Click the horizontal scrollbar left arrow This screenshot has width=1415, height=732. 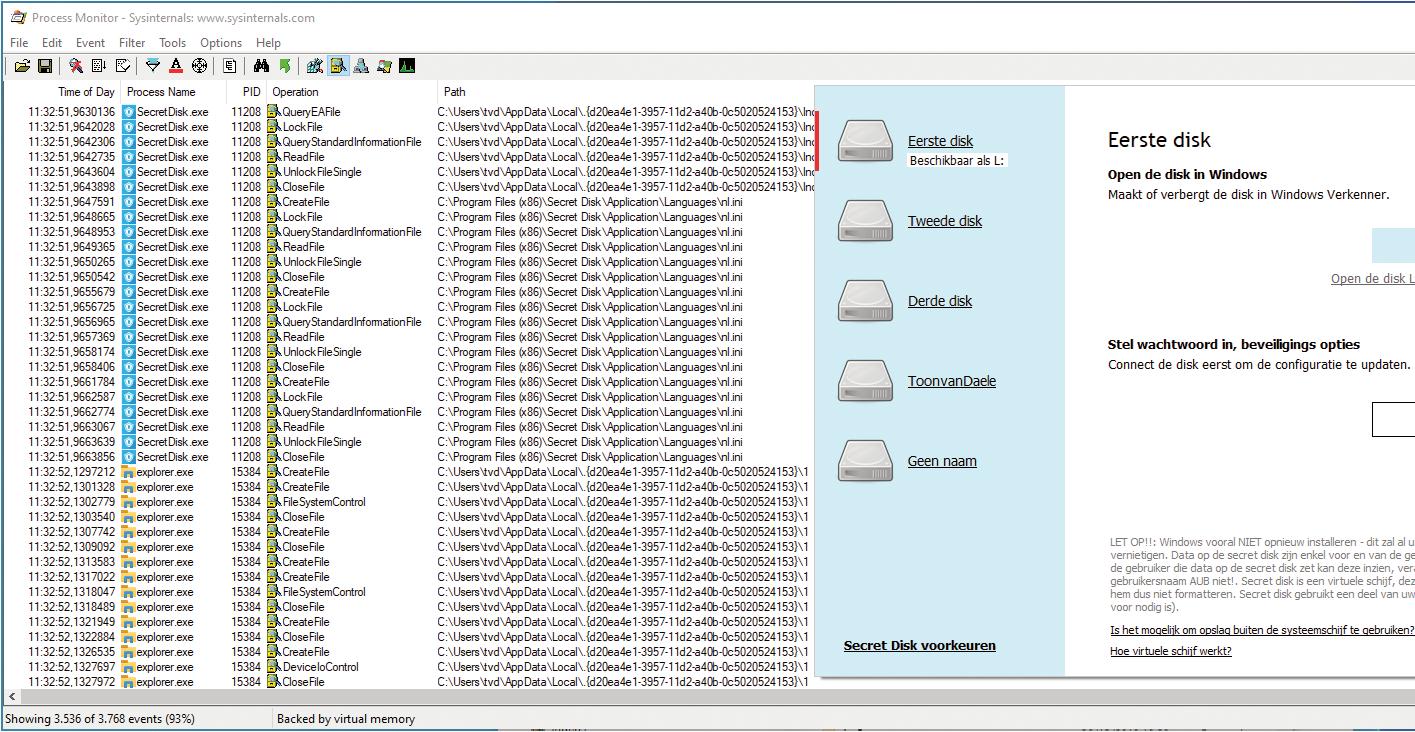(12, 696)
